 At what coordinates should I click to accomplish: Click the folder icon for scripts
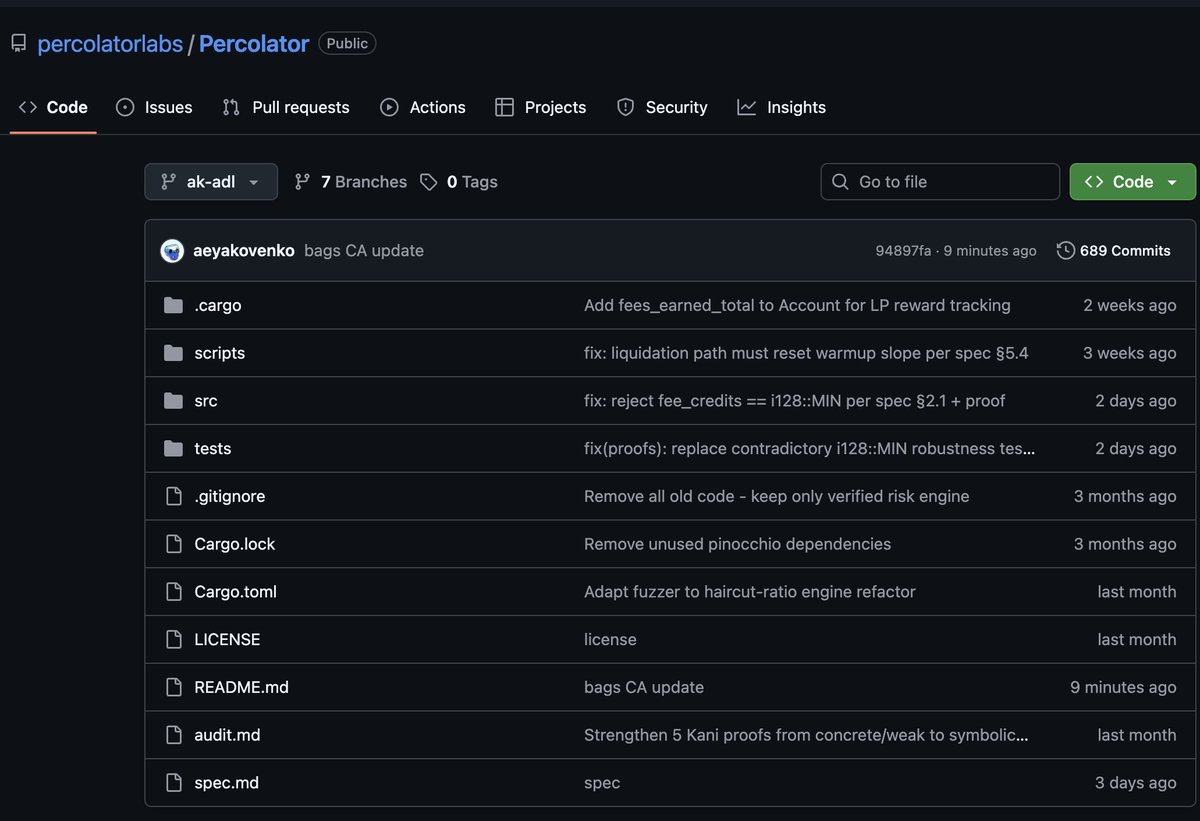[173, 353]
